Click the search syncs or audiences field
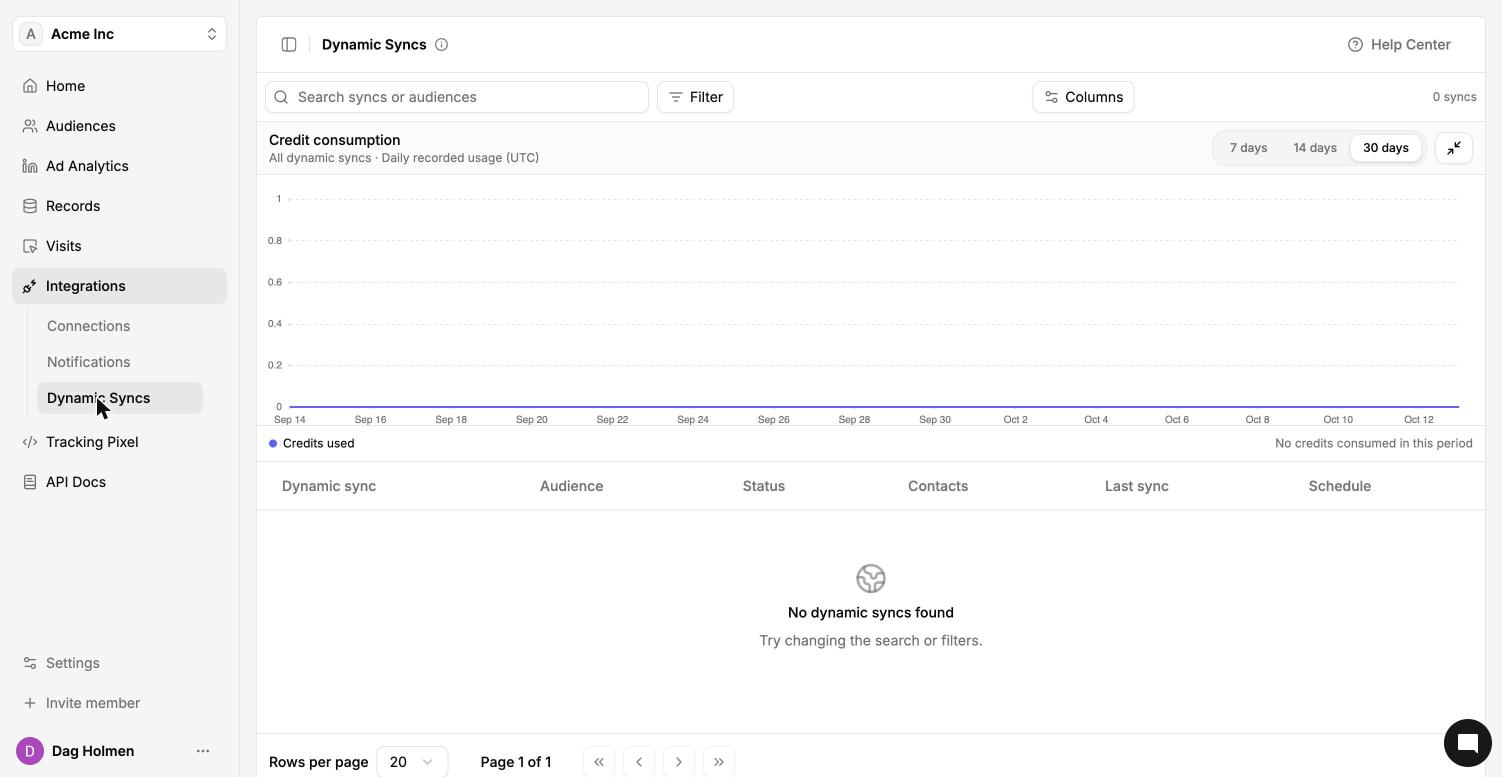 click(x=457, y=97)
